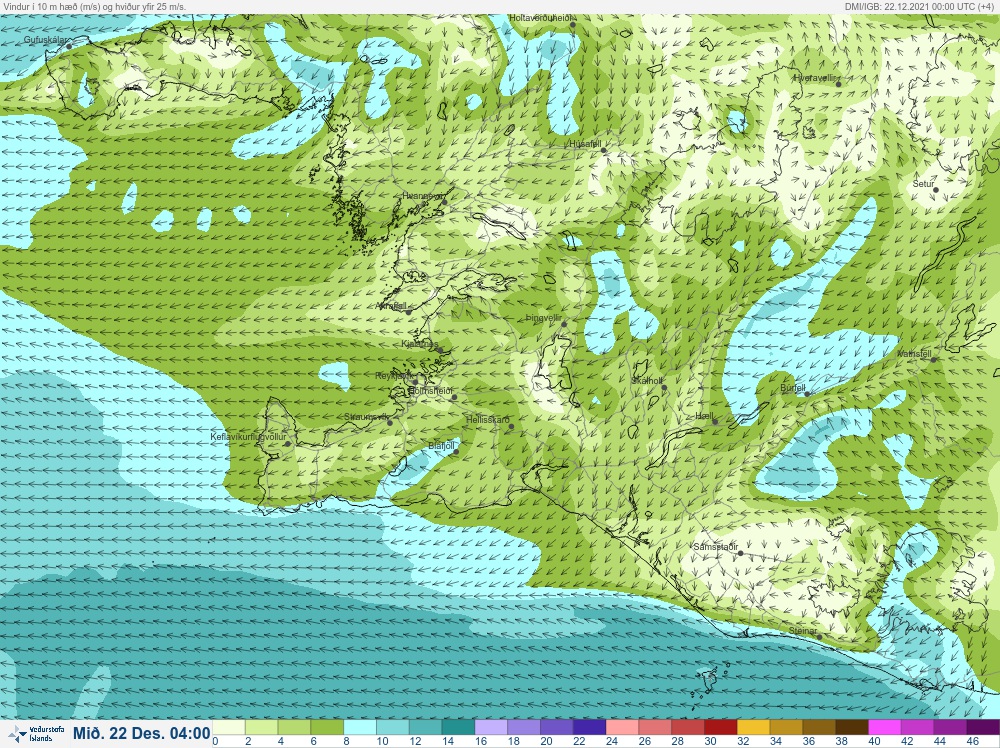Pick the dark indigo 22–24 m/s legend swatch
The height and width of the screenshot is (748, 1000).
coord(590,728)
